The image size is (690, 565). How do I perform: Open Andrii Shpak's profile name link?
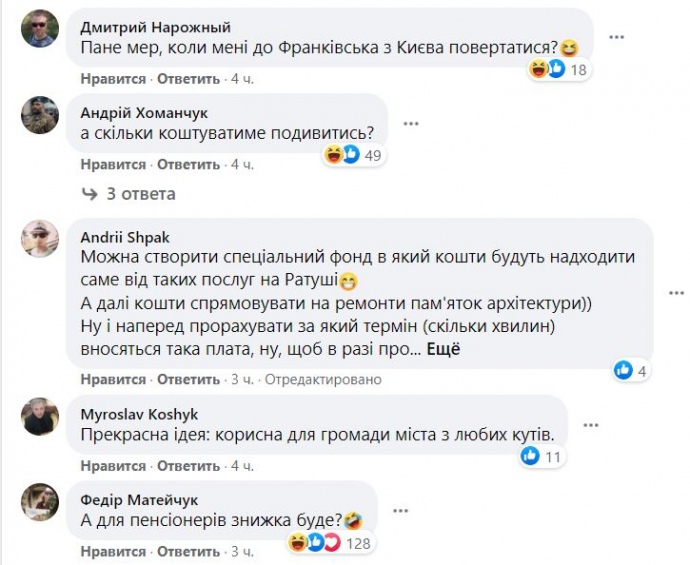(x=124, y=237)
